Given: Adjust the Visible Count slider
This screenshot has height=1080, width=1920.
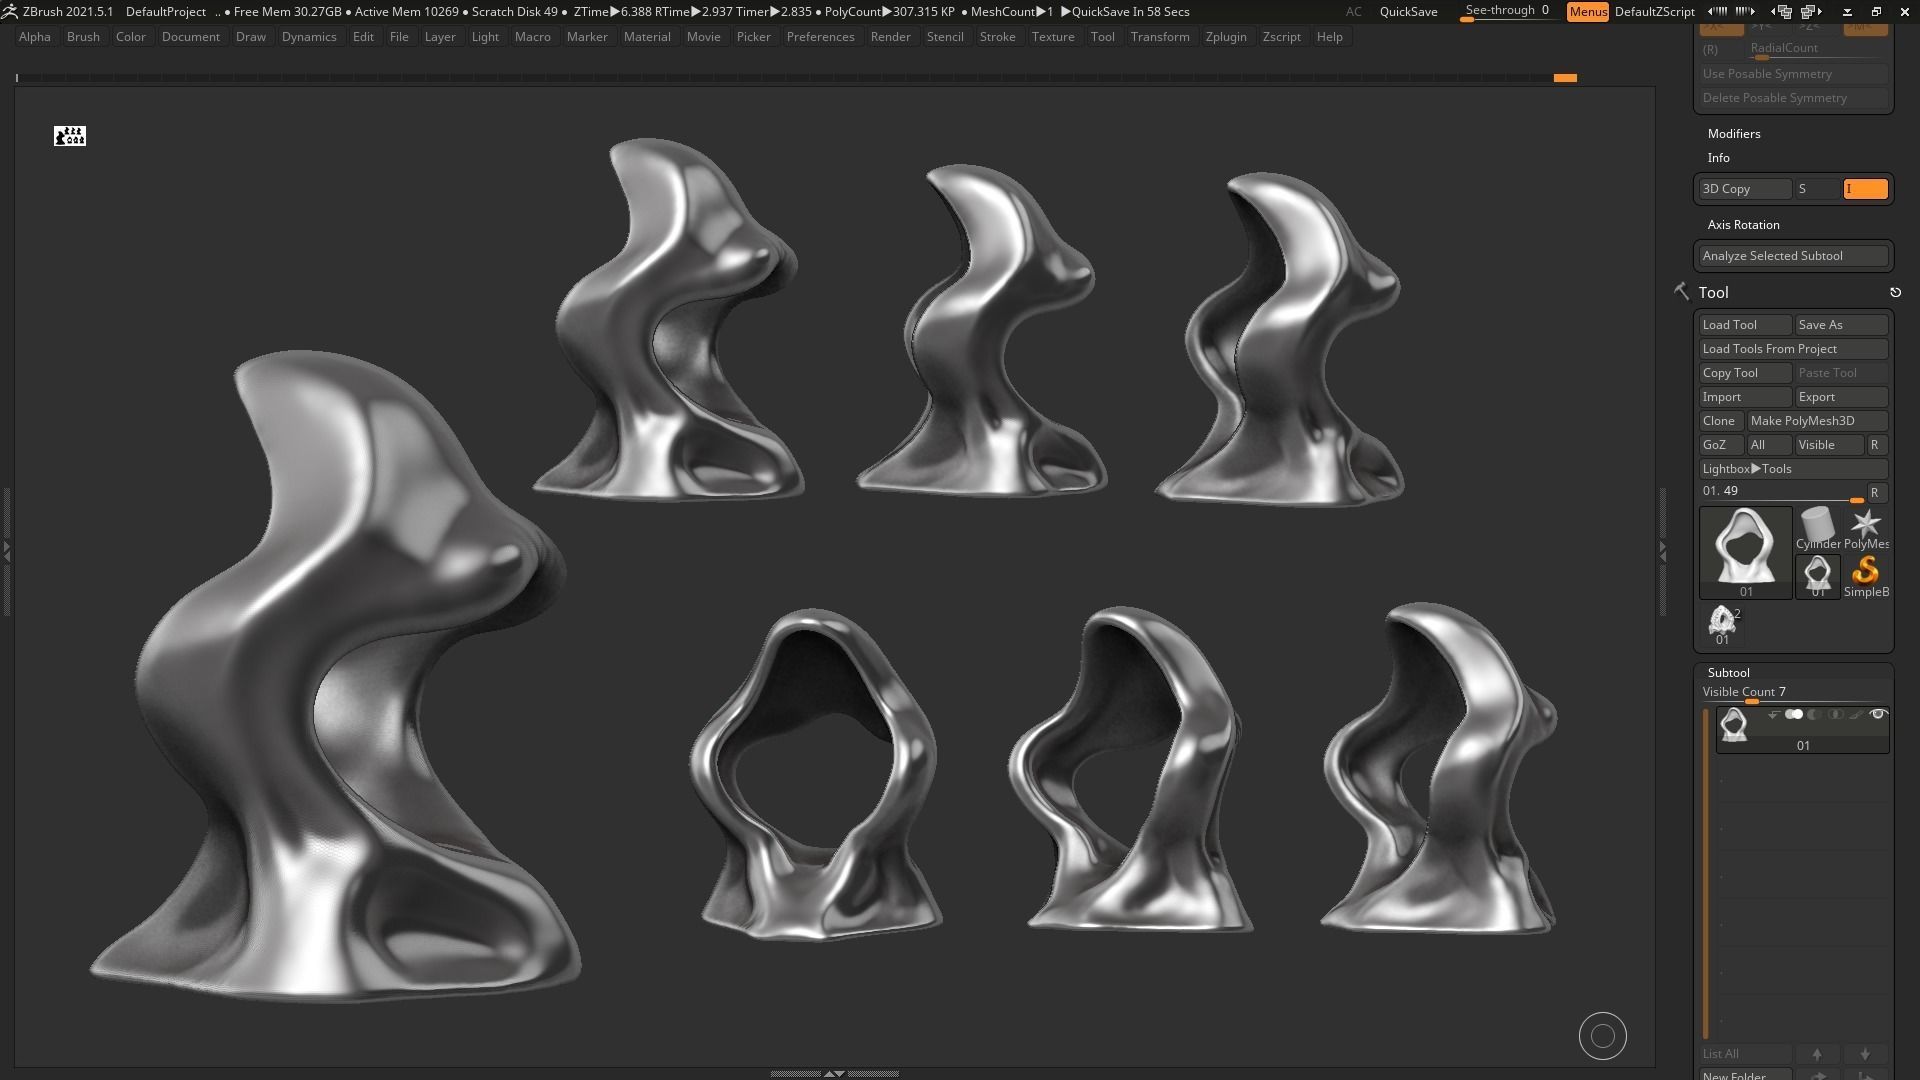Looking at the screenshot, I should click(1793, 693).
